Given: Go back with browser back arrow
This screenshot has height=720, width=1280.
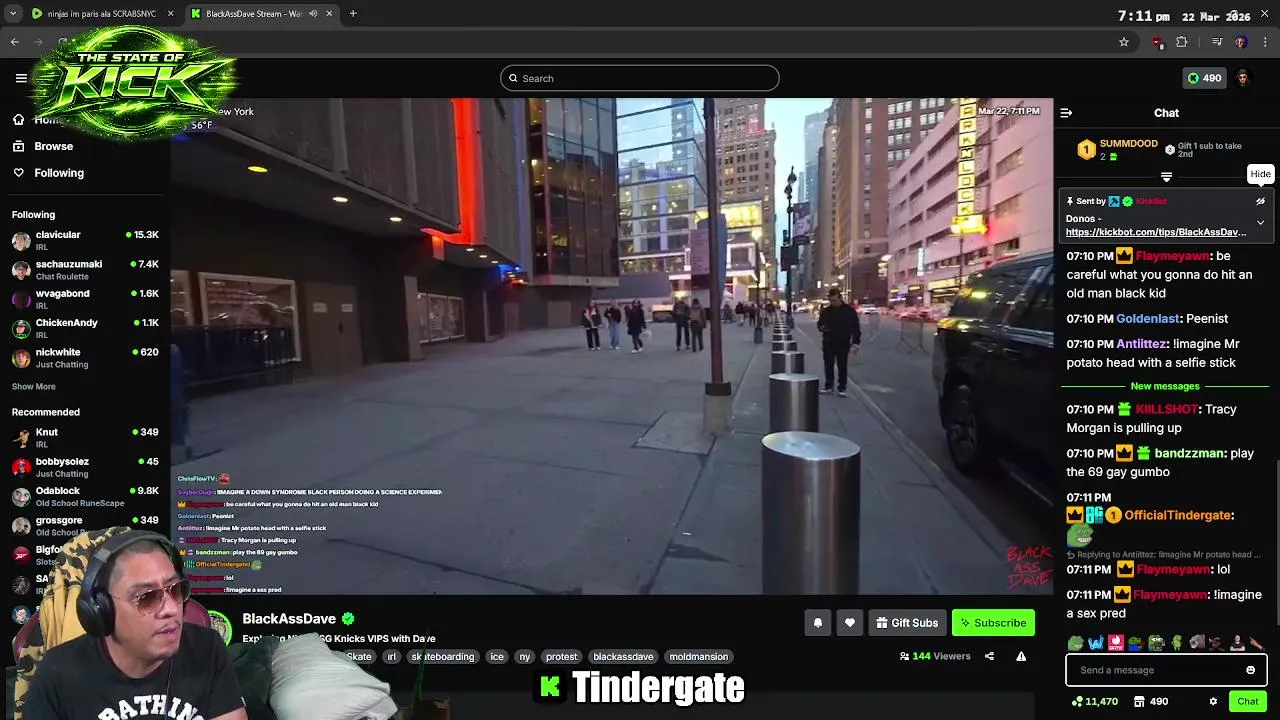Looking at the screenshot, I should pos(14,42).
